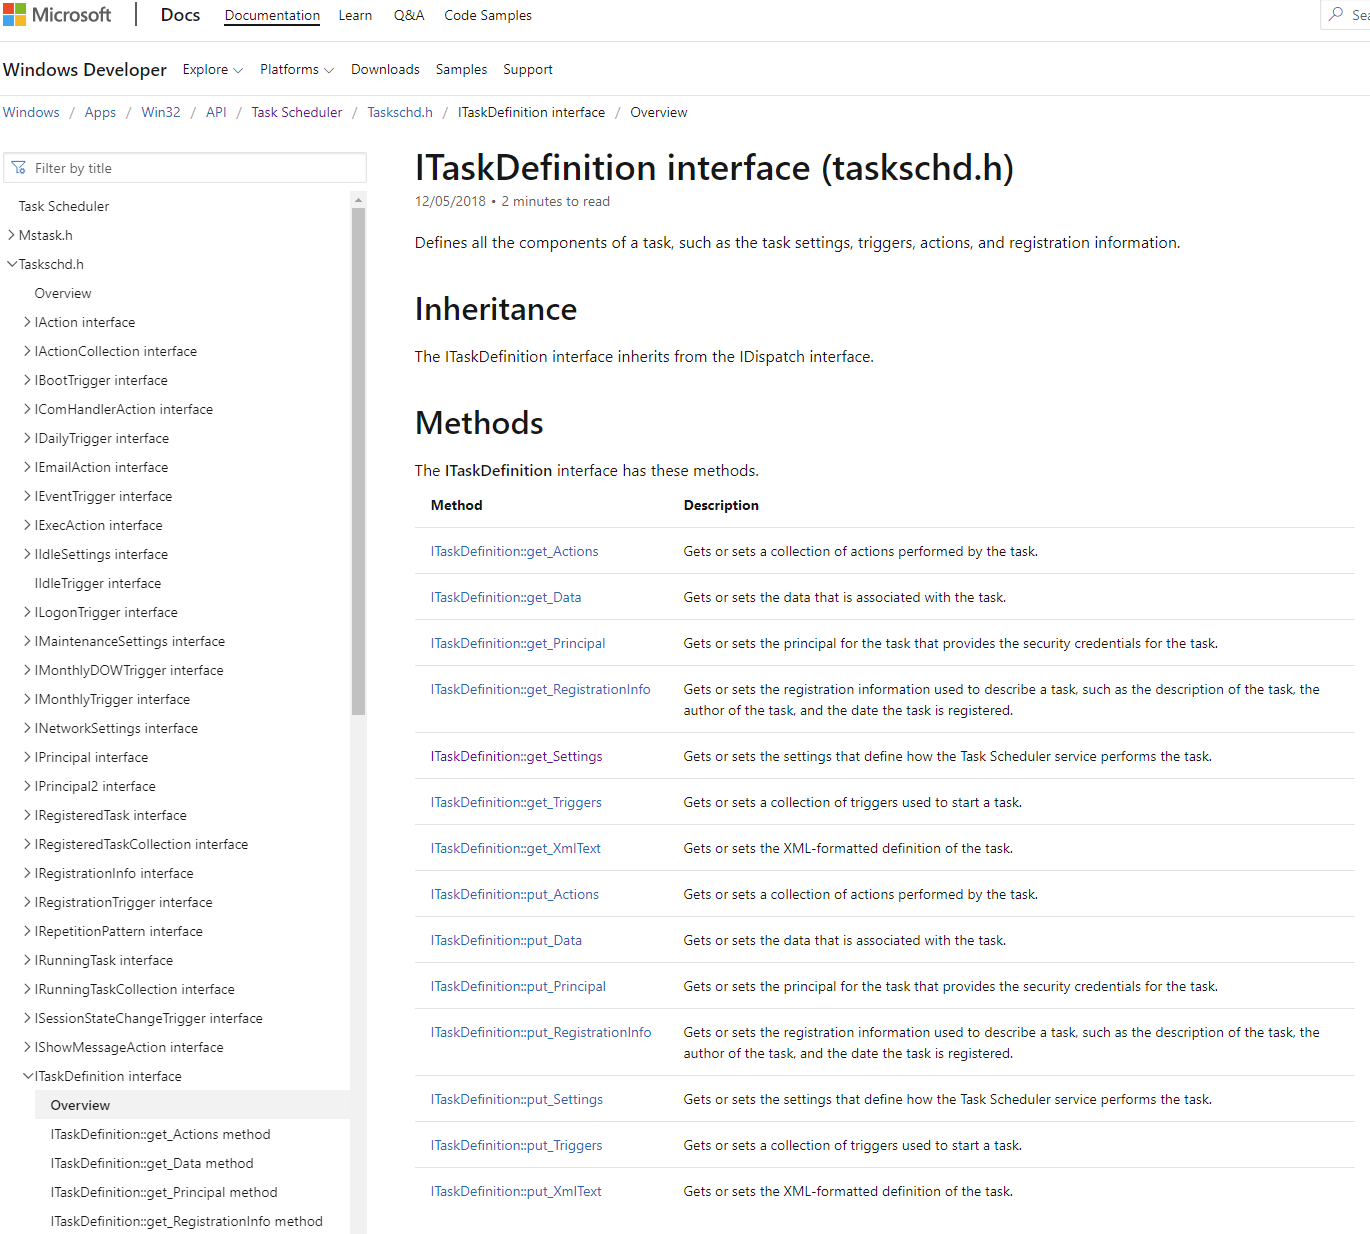
Task: Open ITaskDefinition::get_Actions table link
Action: click(514, 551)
